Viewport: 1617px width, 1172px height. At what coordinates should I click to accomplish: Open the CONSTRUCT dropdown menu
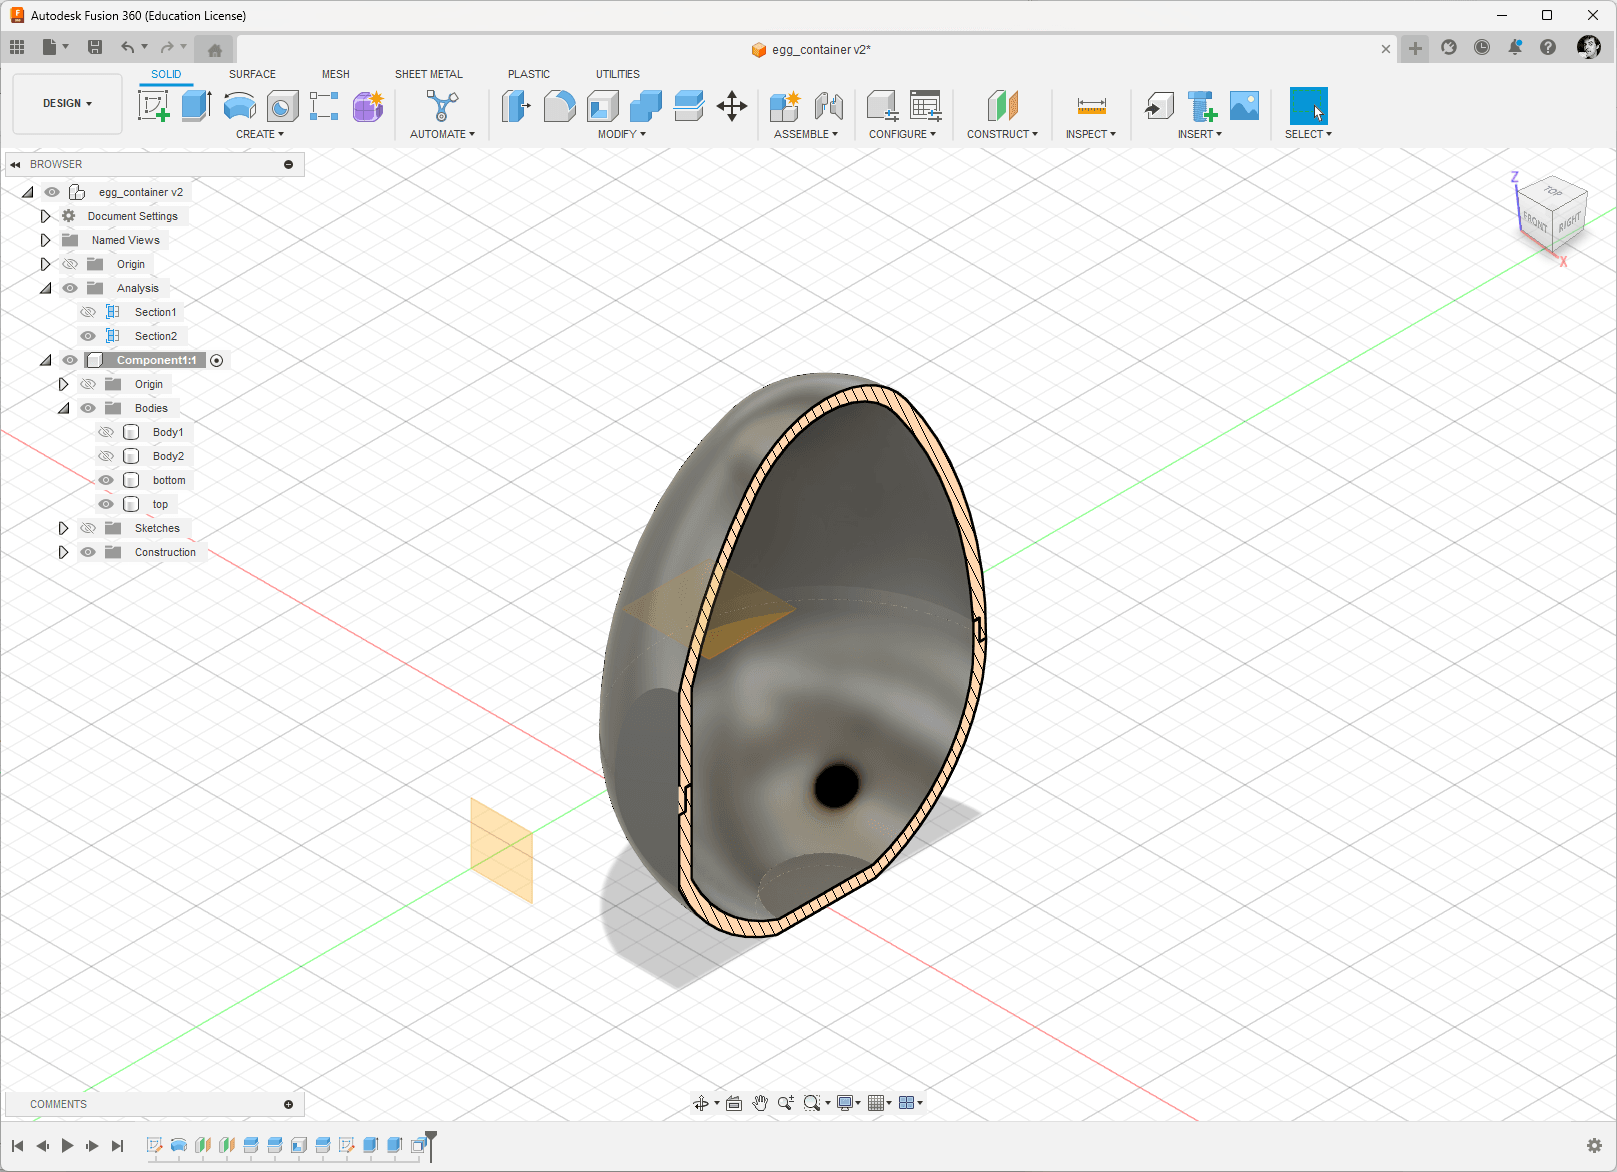pyautogui.click(x=1002, y=134)
